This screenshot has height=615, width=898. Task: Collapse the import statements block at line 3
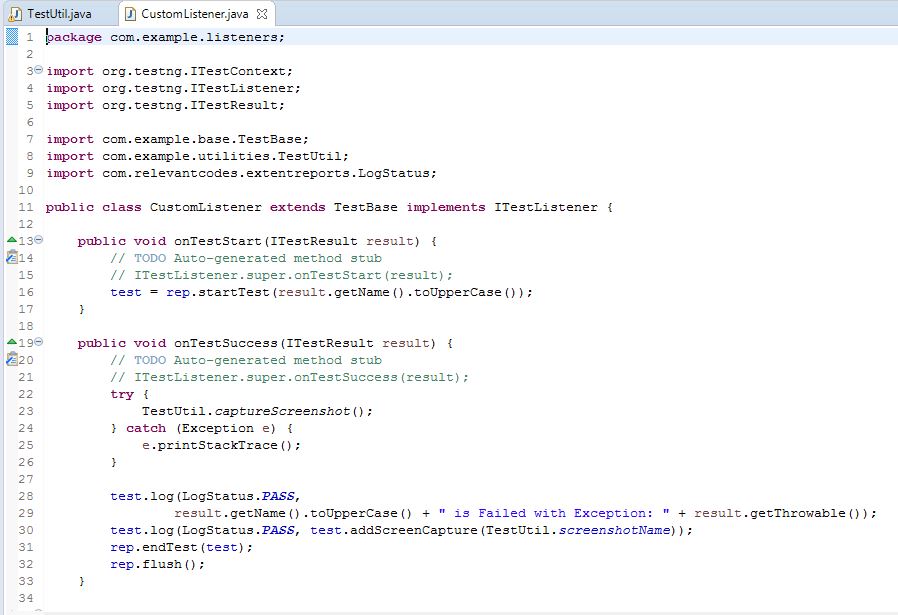[37, 70]
